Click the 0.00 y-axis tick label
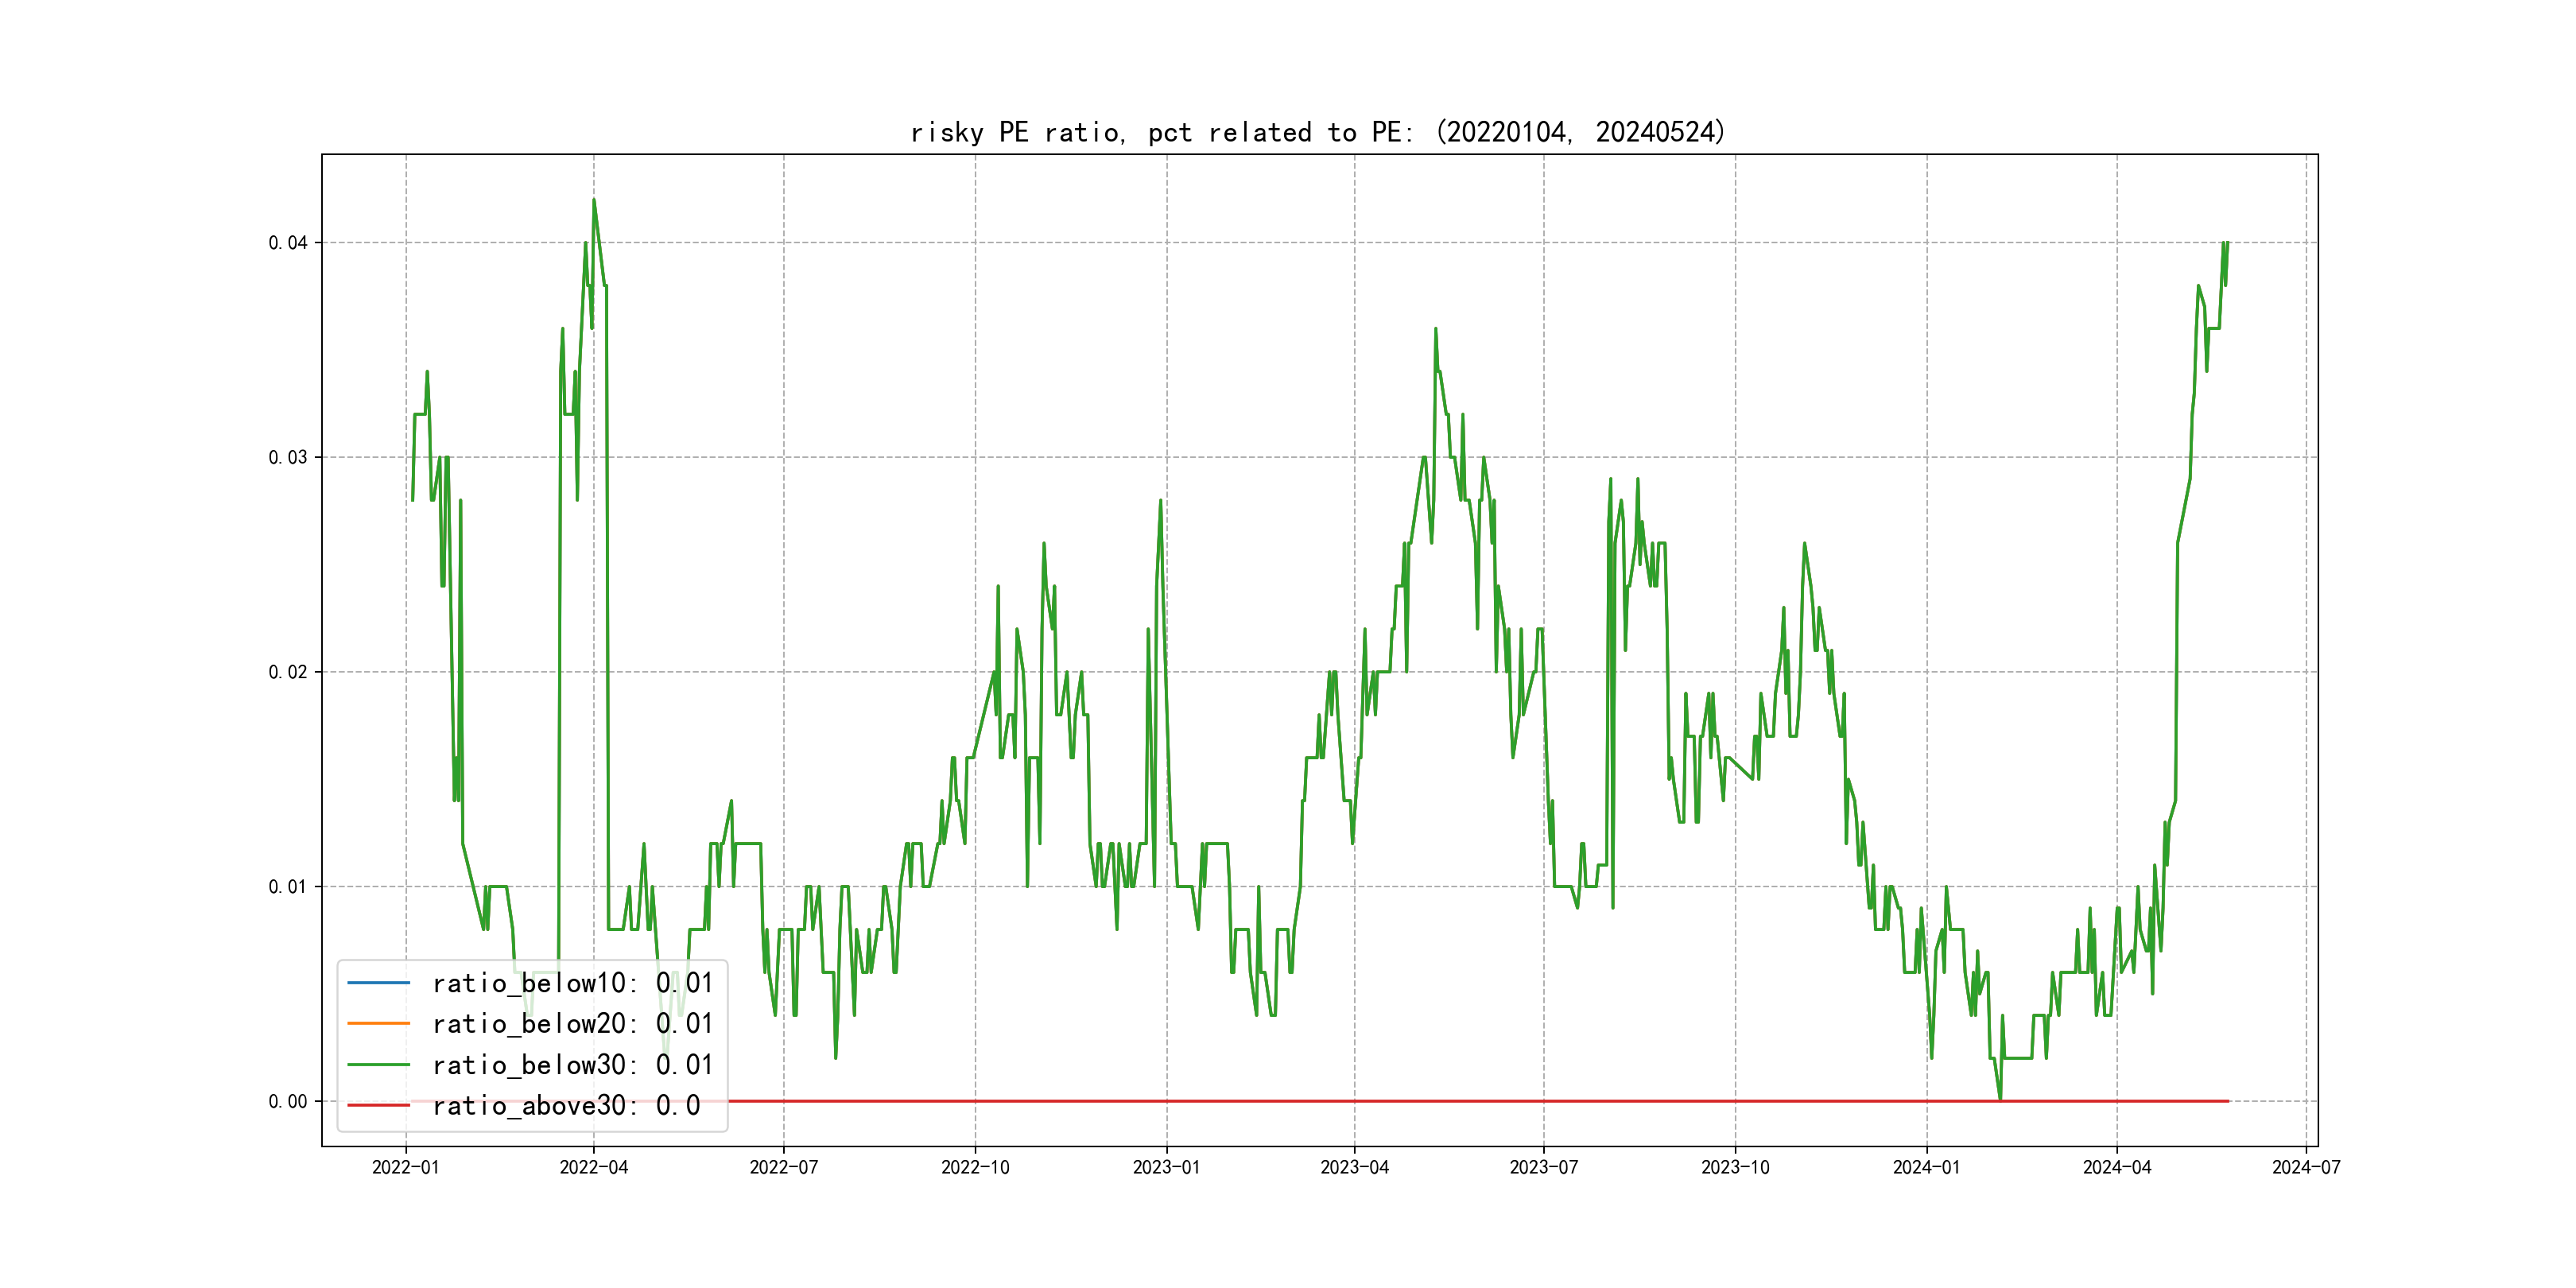 [287, 1101]
